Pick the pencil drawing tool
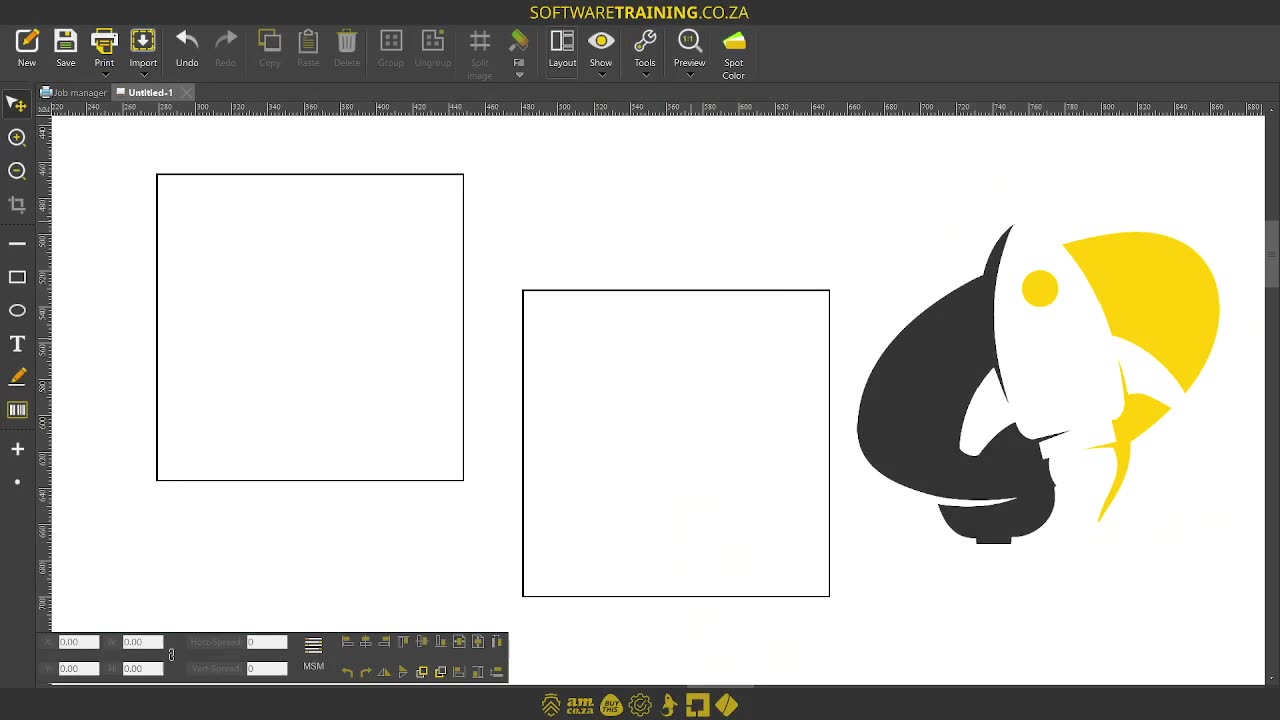 click(17, 377)
